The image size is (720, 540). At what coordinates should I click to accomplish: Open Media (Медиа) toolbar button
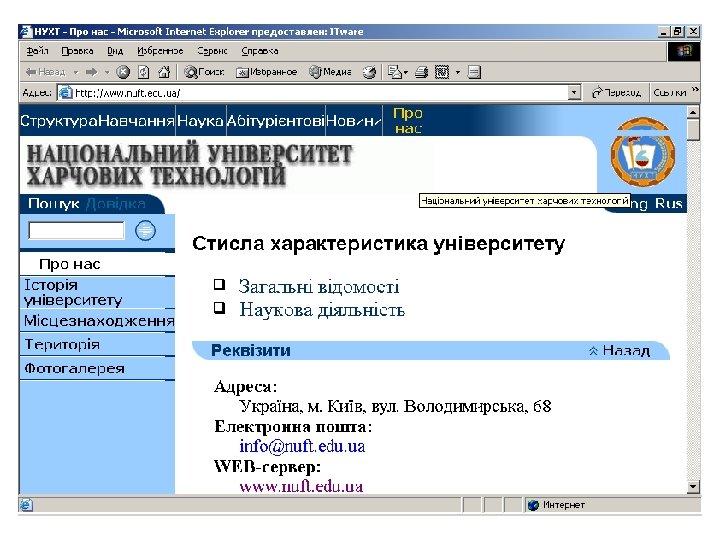(330, 72)
